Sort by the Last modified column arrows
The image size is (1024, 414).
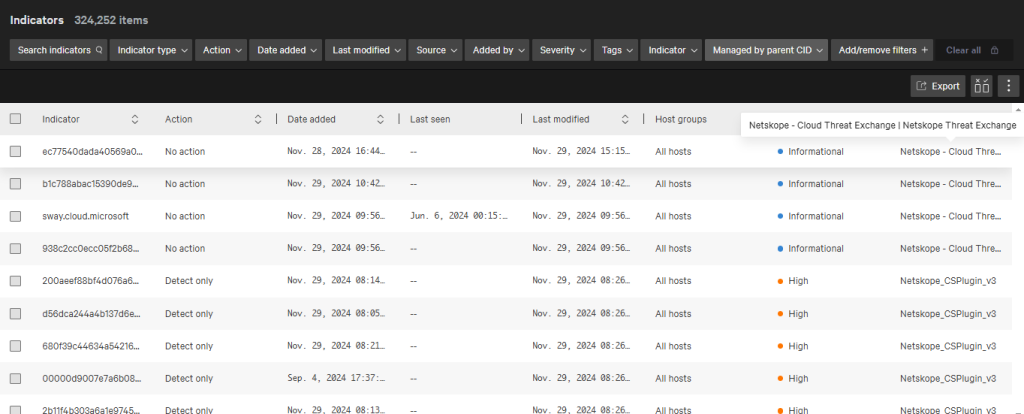[625, 119]
